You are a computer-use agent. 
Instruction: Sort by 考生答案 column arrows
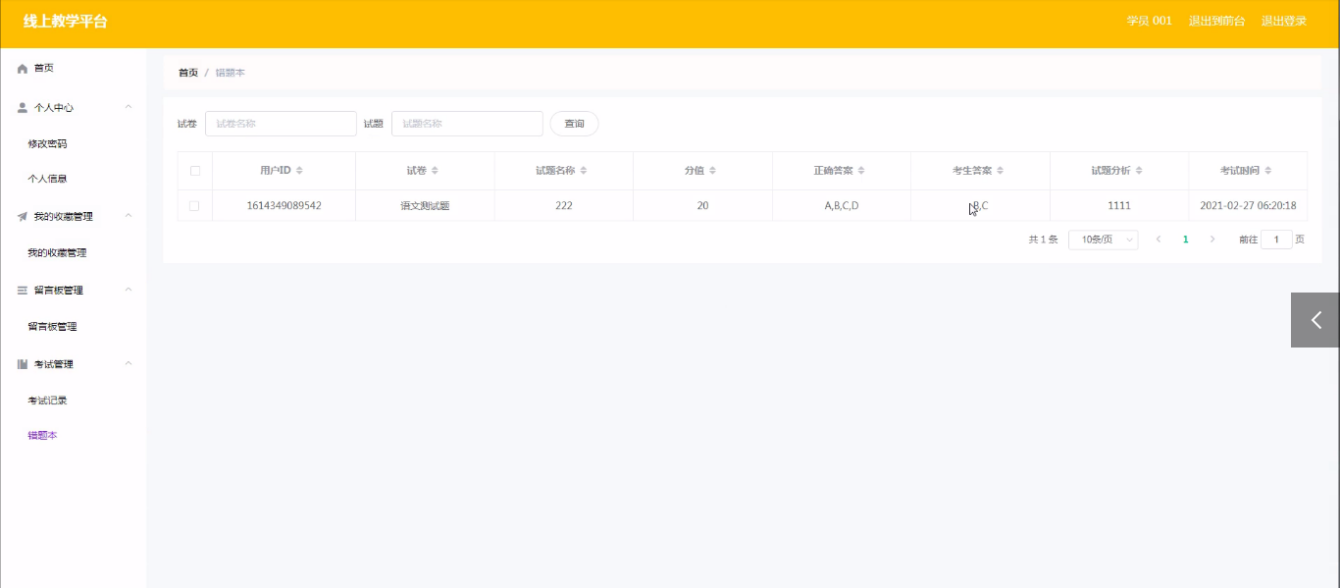(1000, 171)
